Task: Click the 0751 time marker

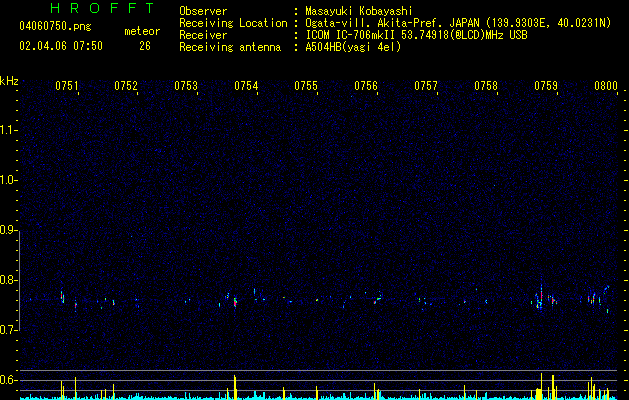Action: pos(67,86)
